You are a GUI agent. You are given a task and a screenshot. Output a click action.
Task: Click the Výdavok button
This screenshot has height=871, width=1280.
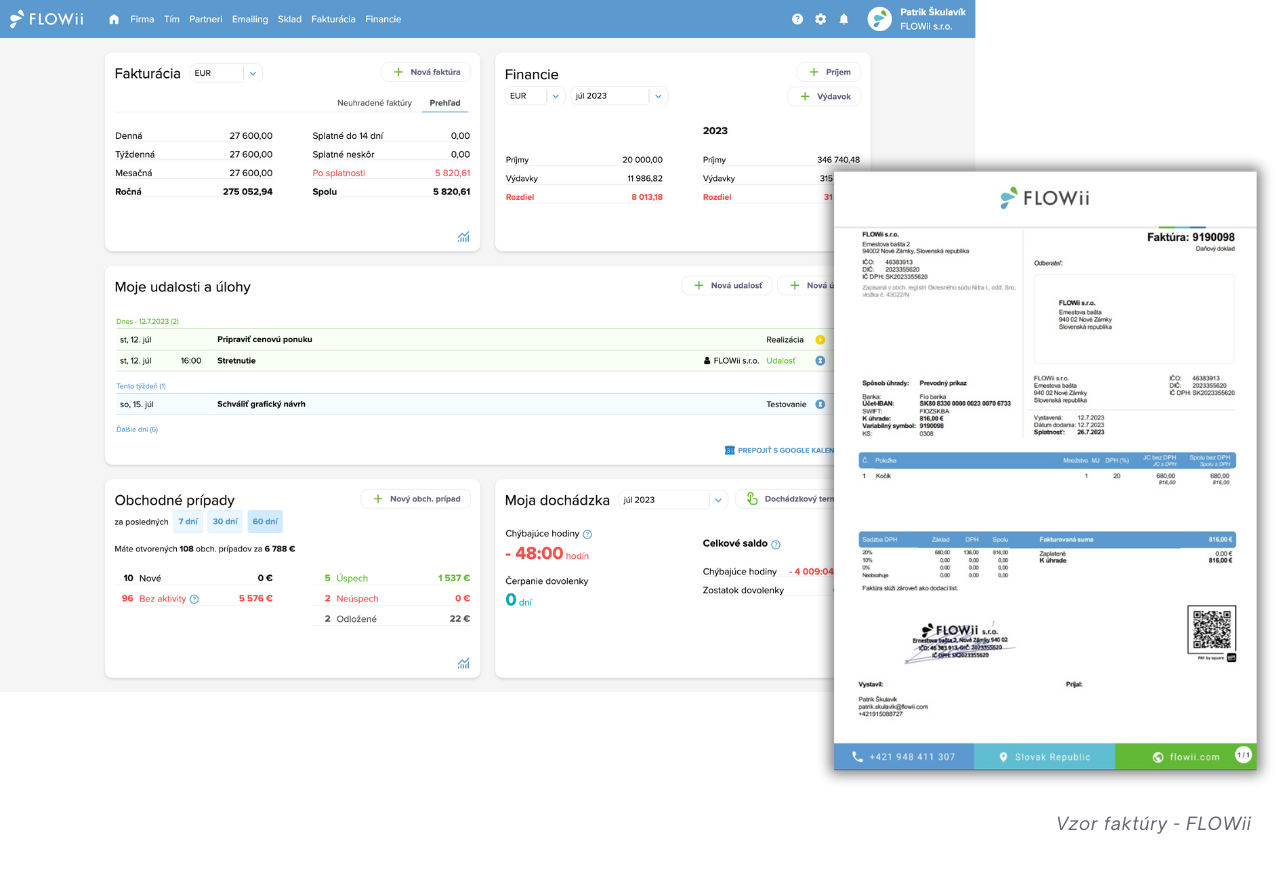pos(824,96)
